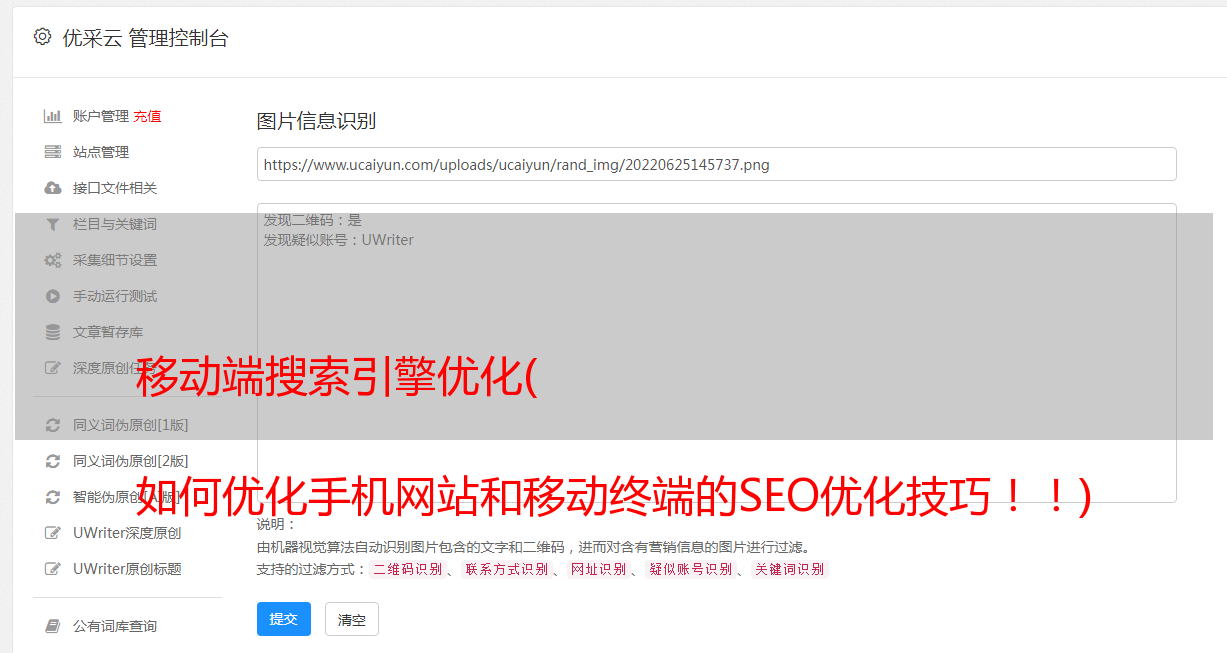This screenshot has width=1227, height=653.
Task: Click the refresh icon for 同义词伪原创[1版]
Action: [x=53, y=425]
